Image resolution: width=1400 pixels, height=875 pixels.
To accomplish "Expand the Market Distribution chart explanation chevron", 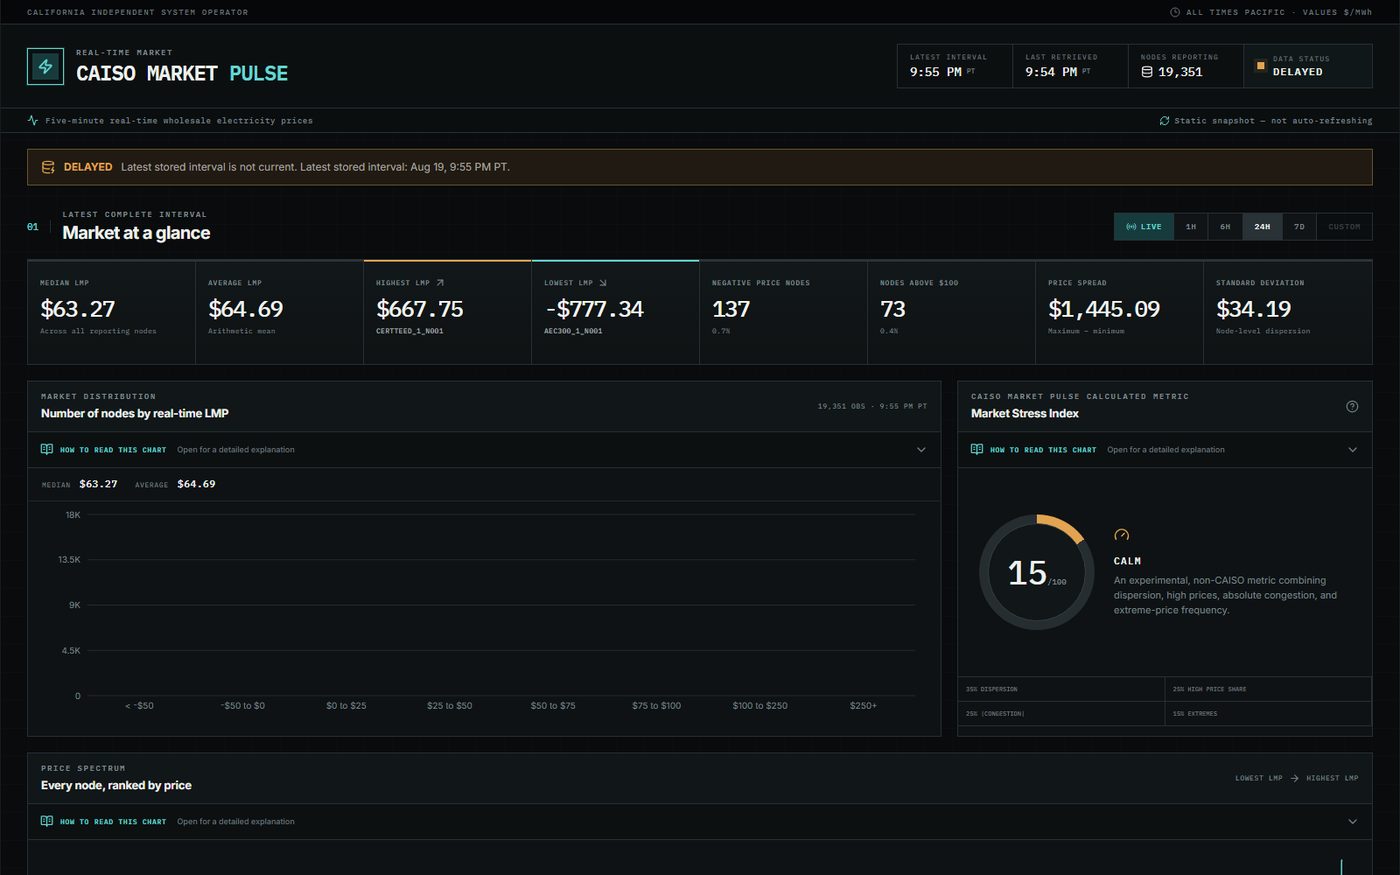I will click(x=921, y=449).
